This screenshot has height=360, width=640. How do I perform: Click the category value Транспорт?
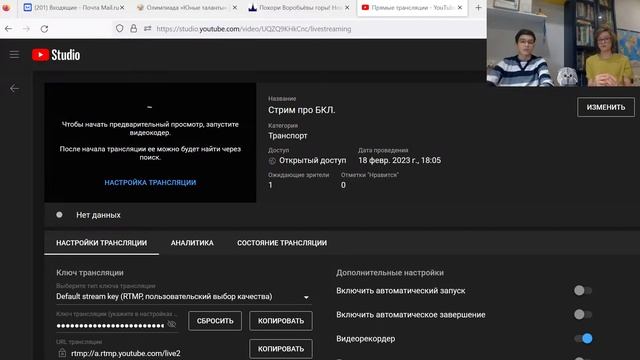click(x=288, y=136)
